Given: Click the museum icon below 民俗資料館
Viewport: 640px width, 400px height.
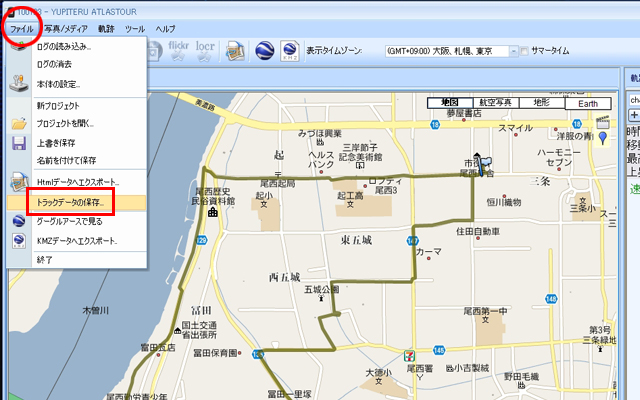Looking at the screenshot, I should pyautogui.click(x=213, y=212).
